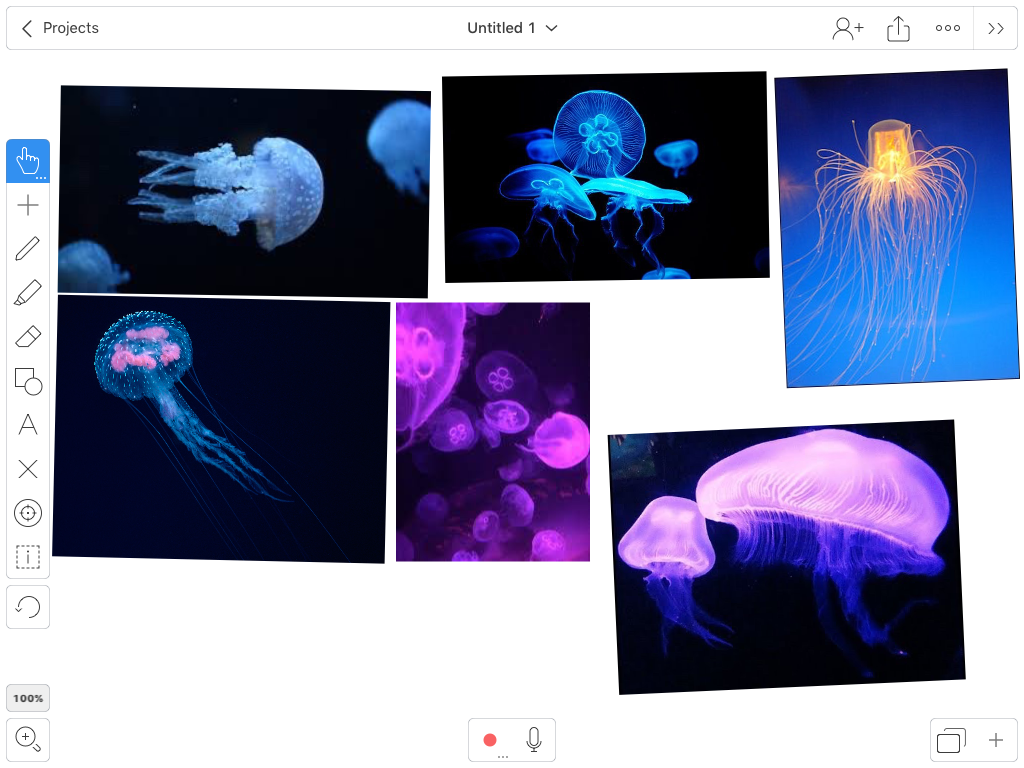Collapse the toolbar with double chevron
The height and width of the screenshot is (768, 1024).
click(x=995, y=28)
